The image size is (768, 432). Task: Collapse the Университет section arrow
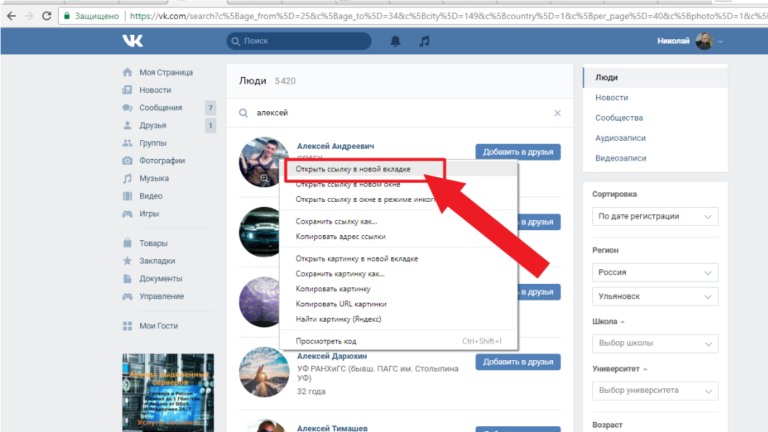tap(645, 369)
